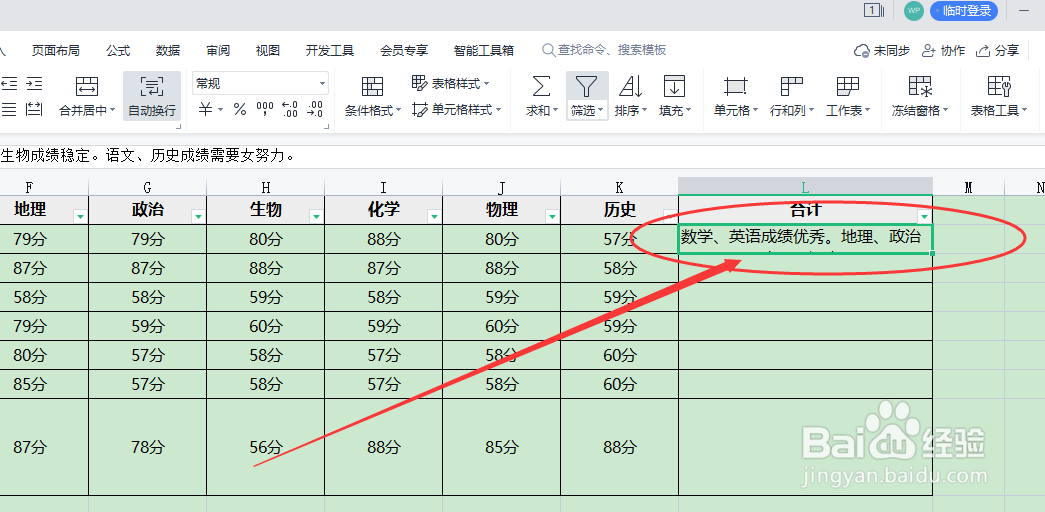The width and height of the screenshot is (1045, 512).
Task: Open the 智能工具箱 tab
Action: (x=484, y=50)
